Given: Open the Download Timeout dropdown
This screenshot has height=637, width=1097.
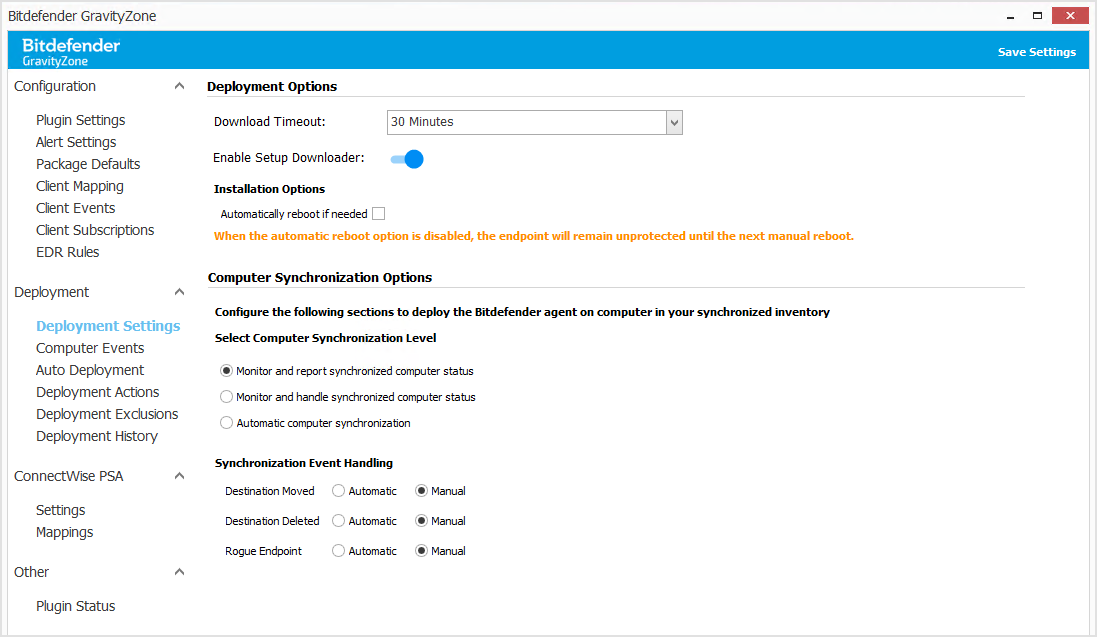Looking at the screenshot, I should click(x=675, y=122).
